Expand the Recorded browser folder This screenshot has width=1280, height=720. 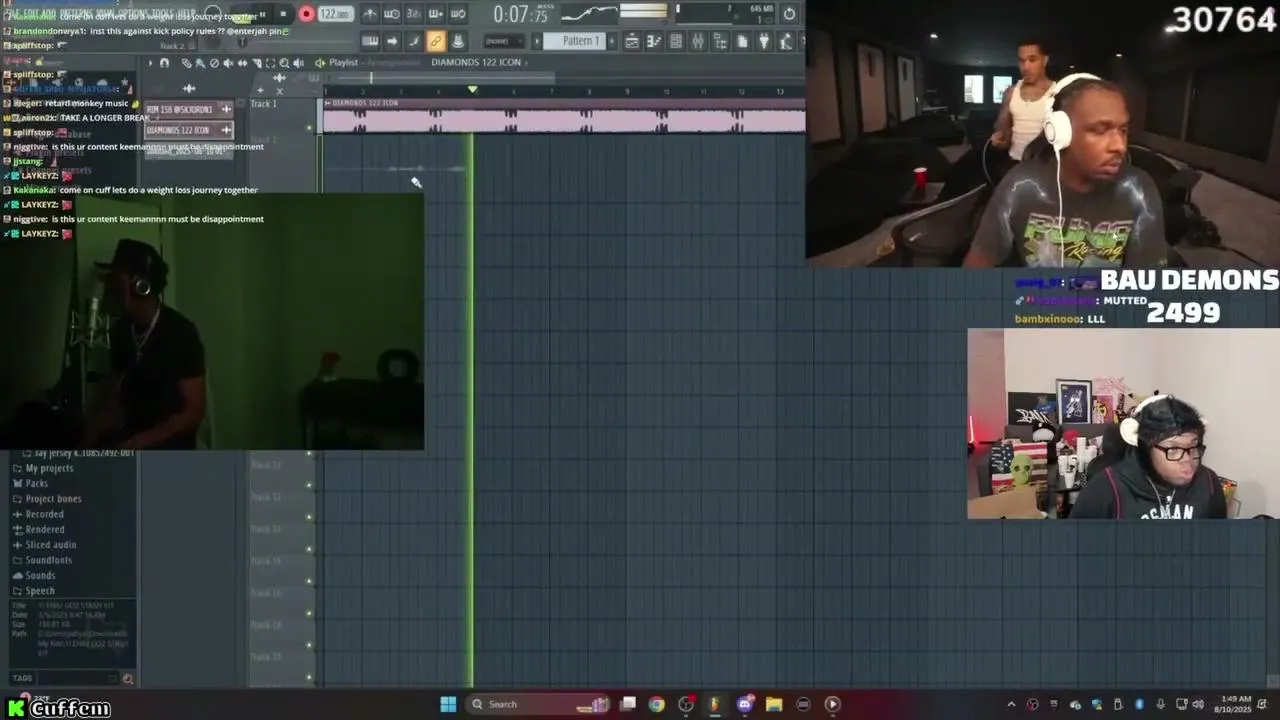tap(44, 514)
